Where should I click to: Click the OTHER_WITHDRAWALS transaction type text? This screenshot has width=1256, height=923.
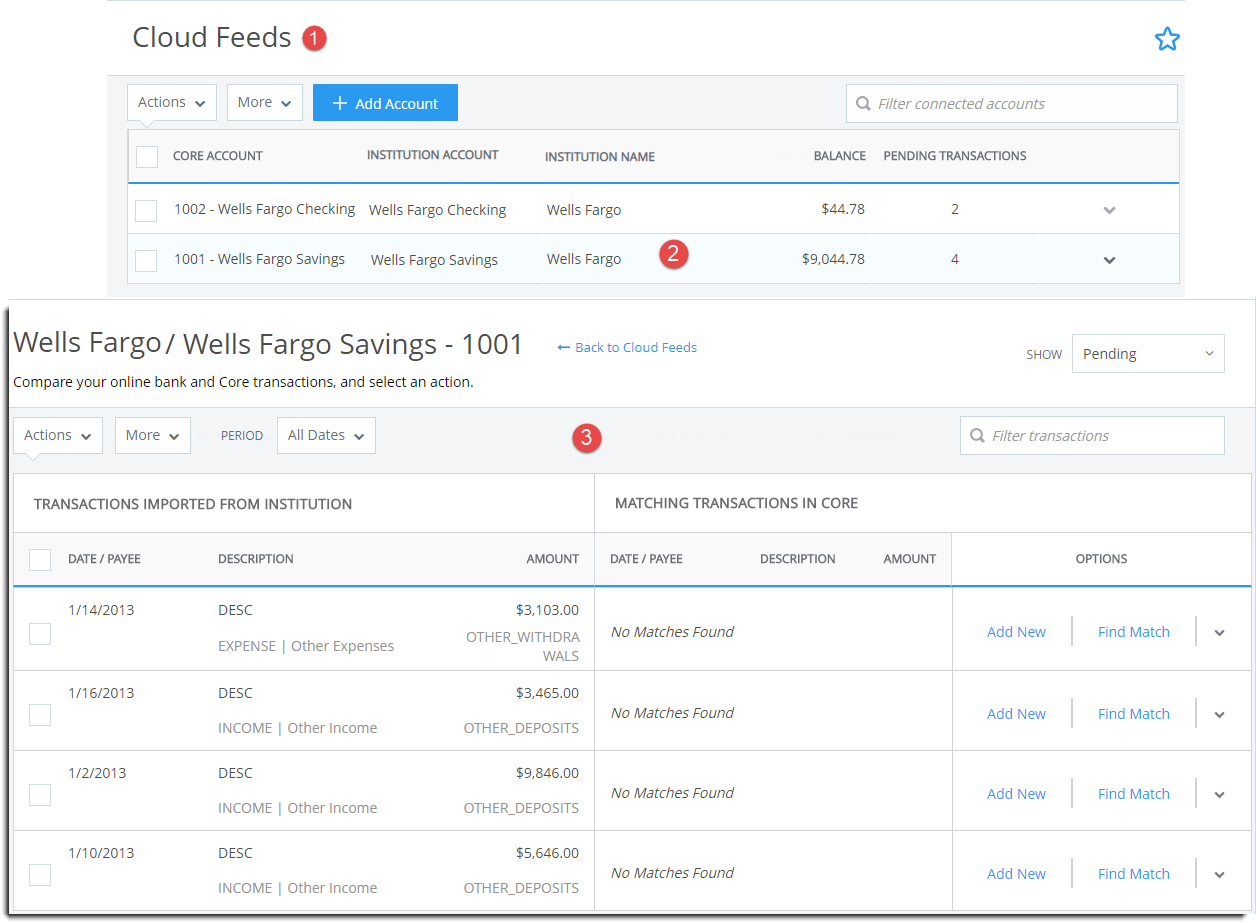point(523,646)
